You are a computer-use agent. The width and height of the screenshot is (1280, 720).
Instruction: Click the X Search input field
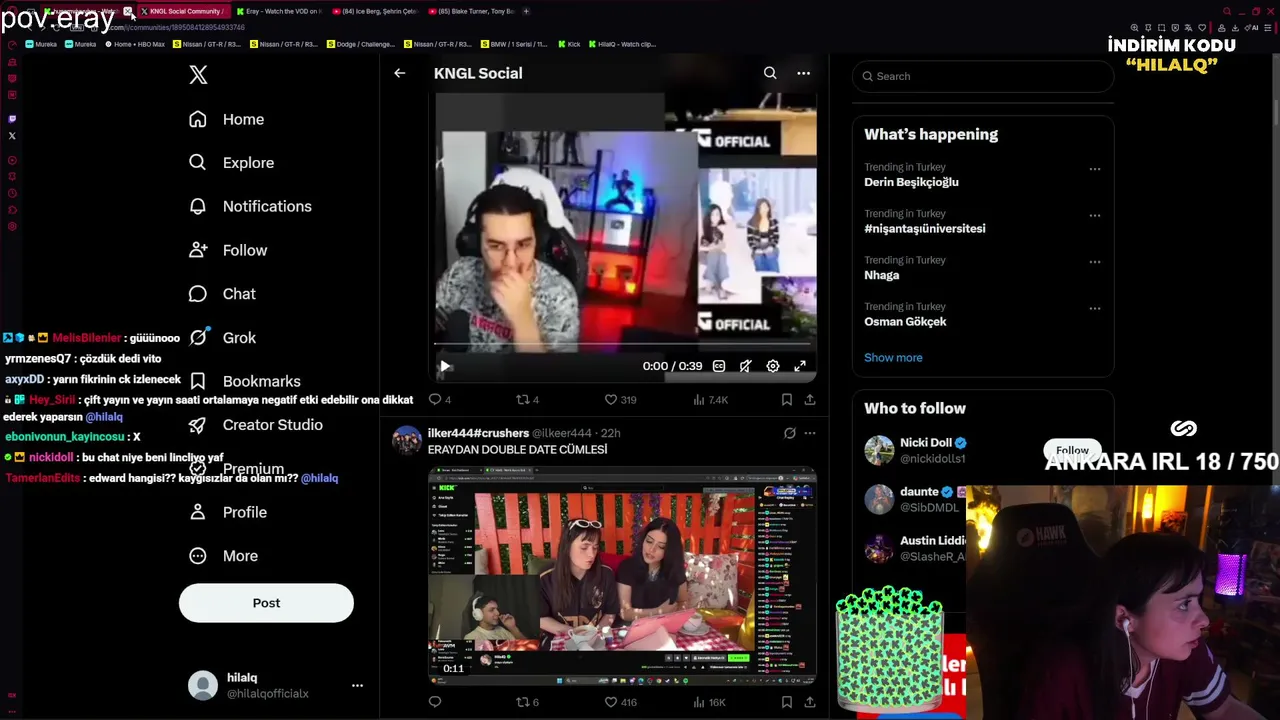[x=983, y=76]
